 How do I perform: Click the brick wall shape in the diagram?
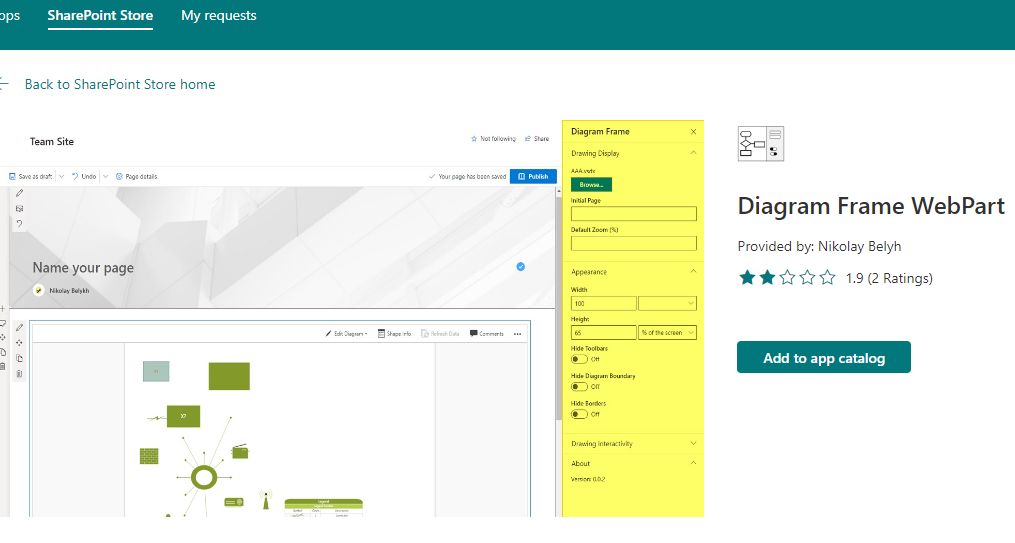pos(149,456)
